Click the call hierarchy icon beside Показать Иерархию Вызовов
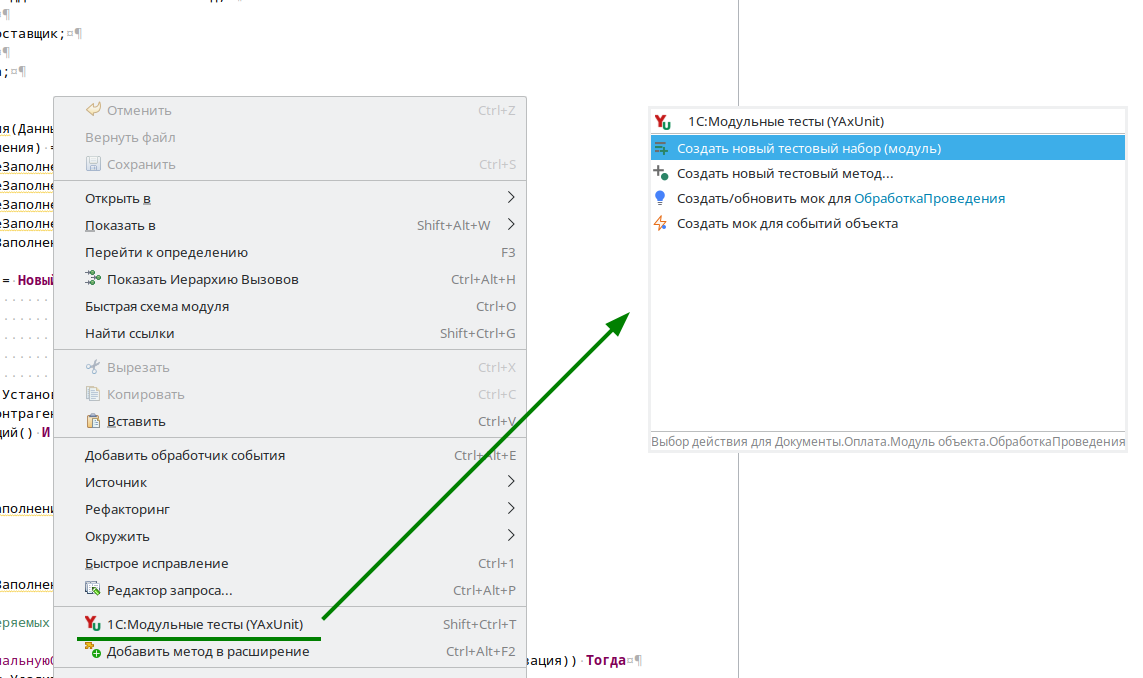 (x=93, y=278)
